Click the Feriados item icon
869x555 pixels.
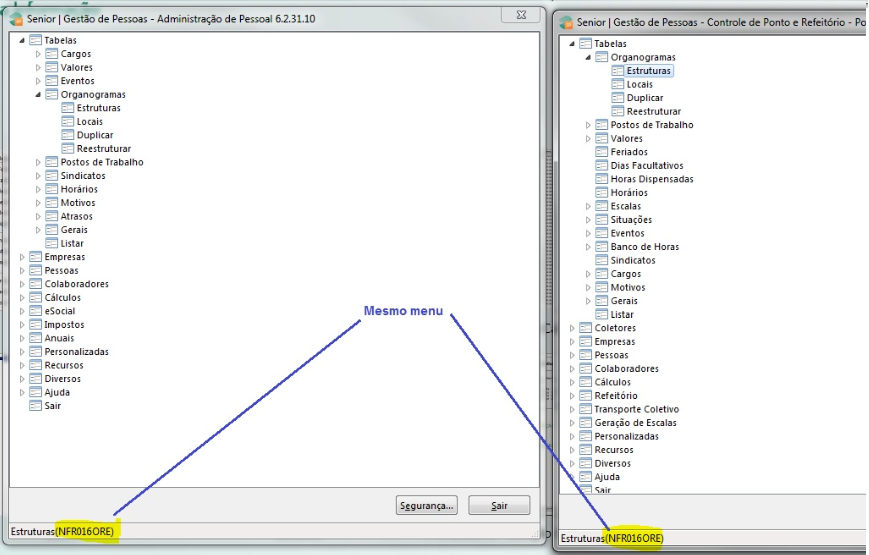click(602, 152)
